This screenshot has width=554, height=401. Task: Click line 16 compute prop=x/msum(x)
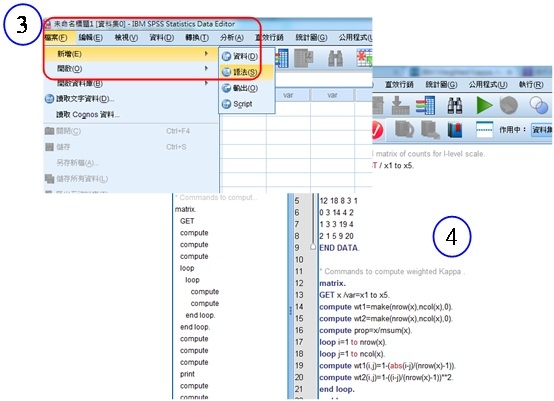[366, 330]
